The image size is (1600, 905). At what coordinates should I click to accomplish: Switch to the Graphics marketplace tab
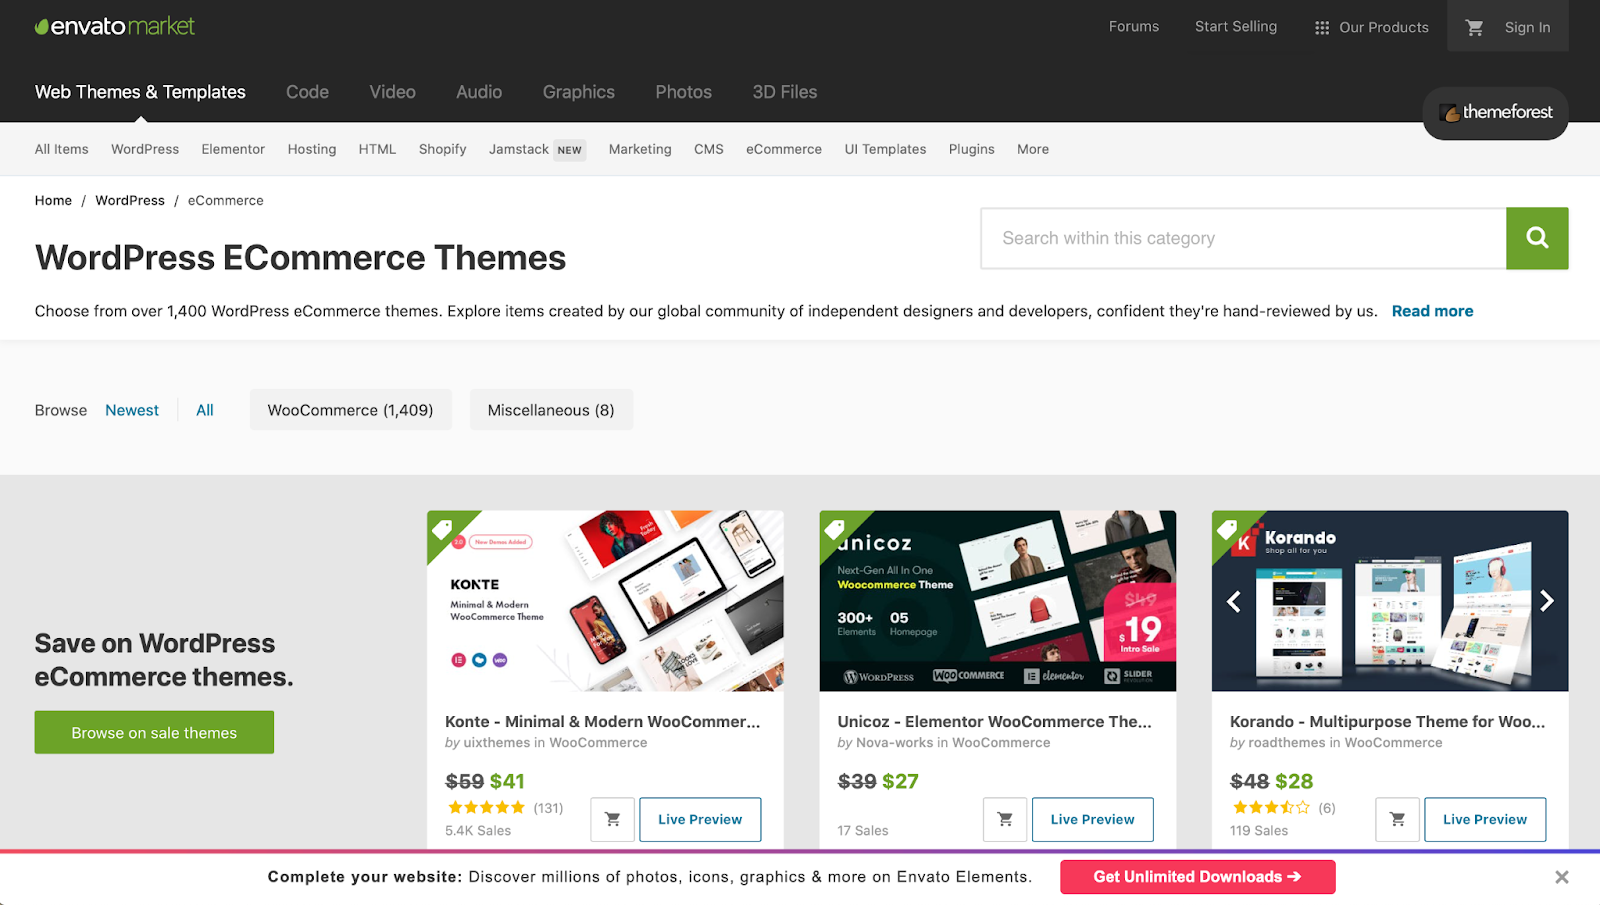point(579,92)
